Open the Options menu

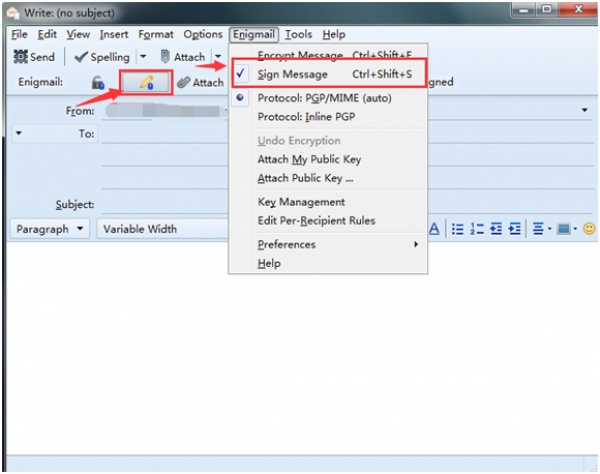click(x=203, y=34)
